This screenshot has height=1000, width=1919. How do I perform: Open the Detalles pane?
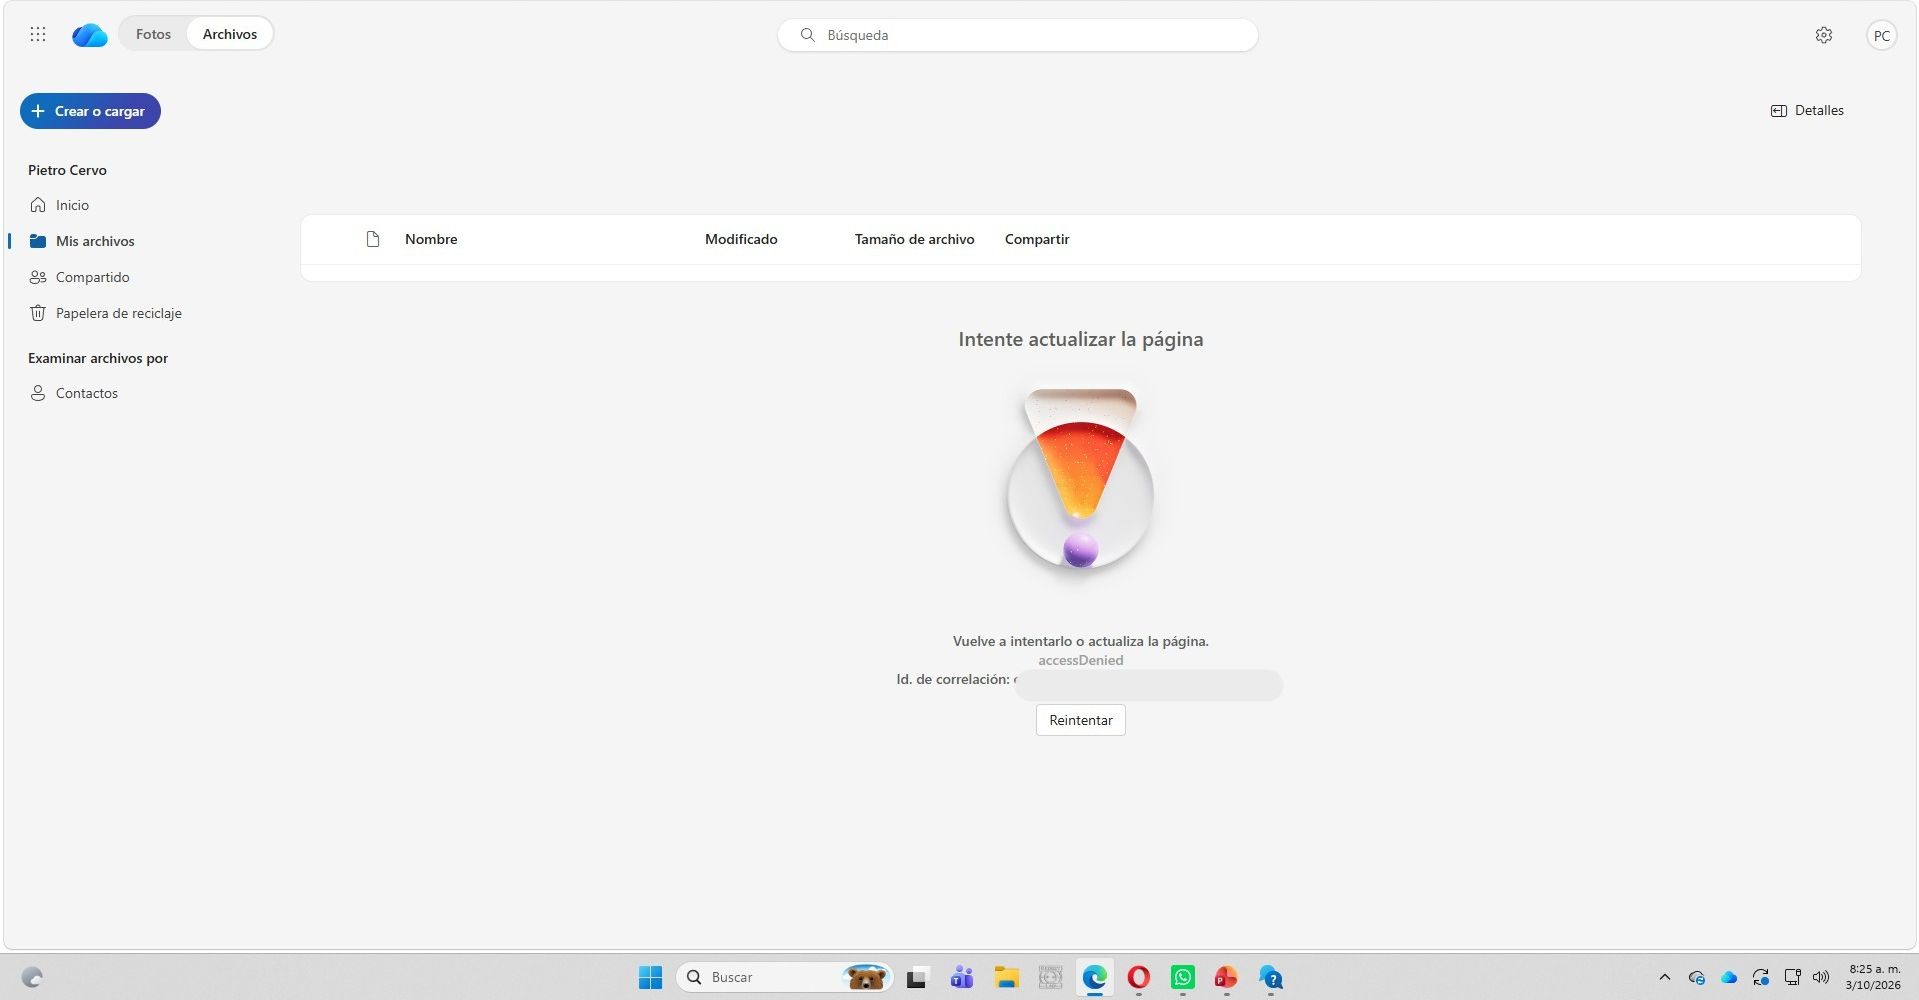(x=1807, y=110)
